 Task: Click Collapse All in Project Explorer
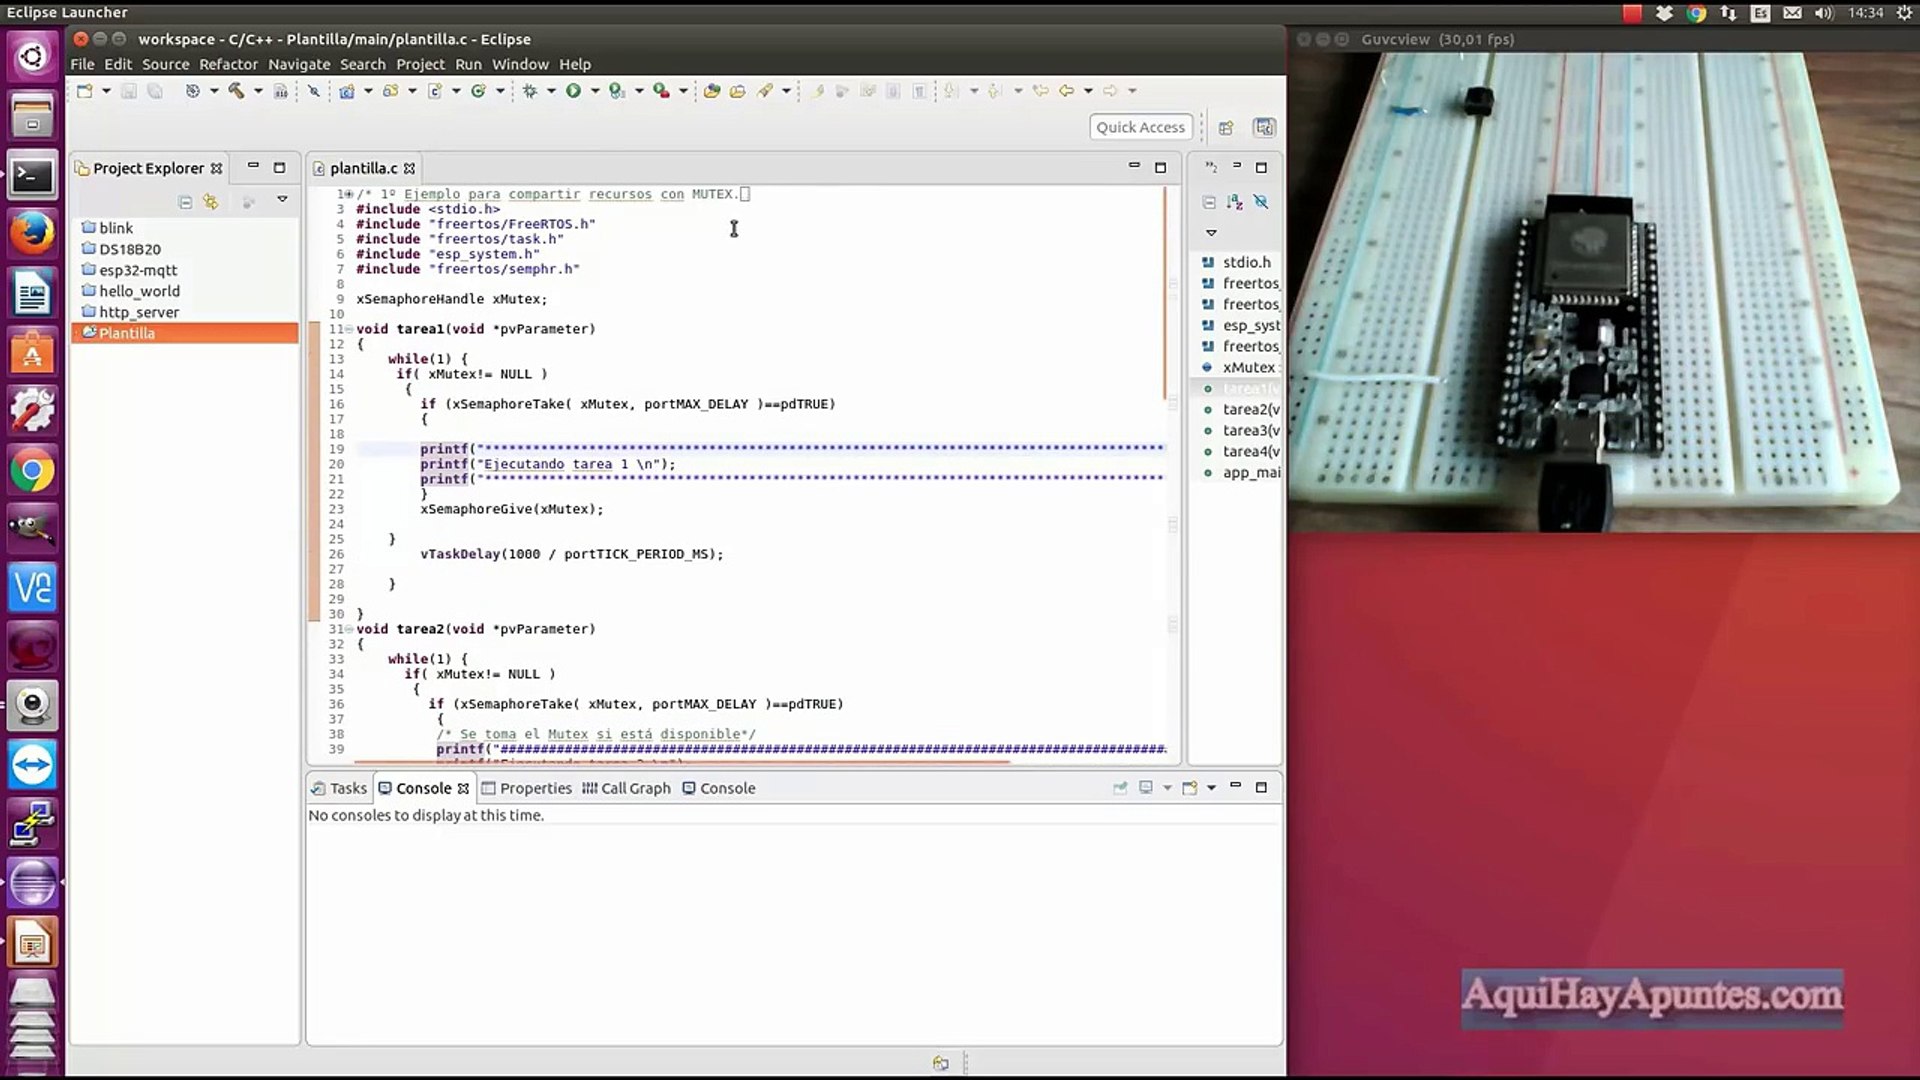point(185,202)
